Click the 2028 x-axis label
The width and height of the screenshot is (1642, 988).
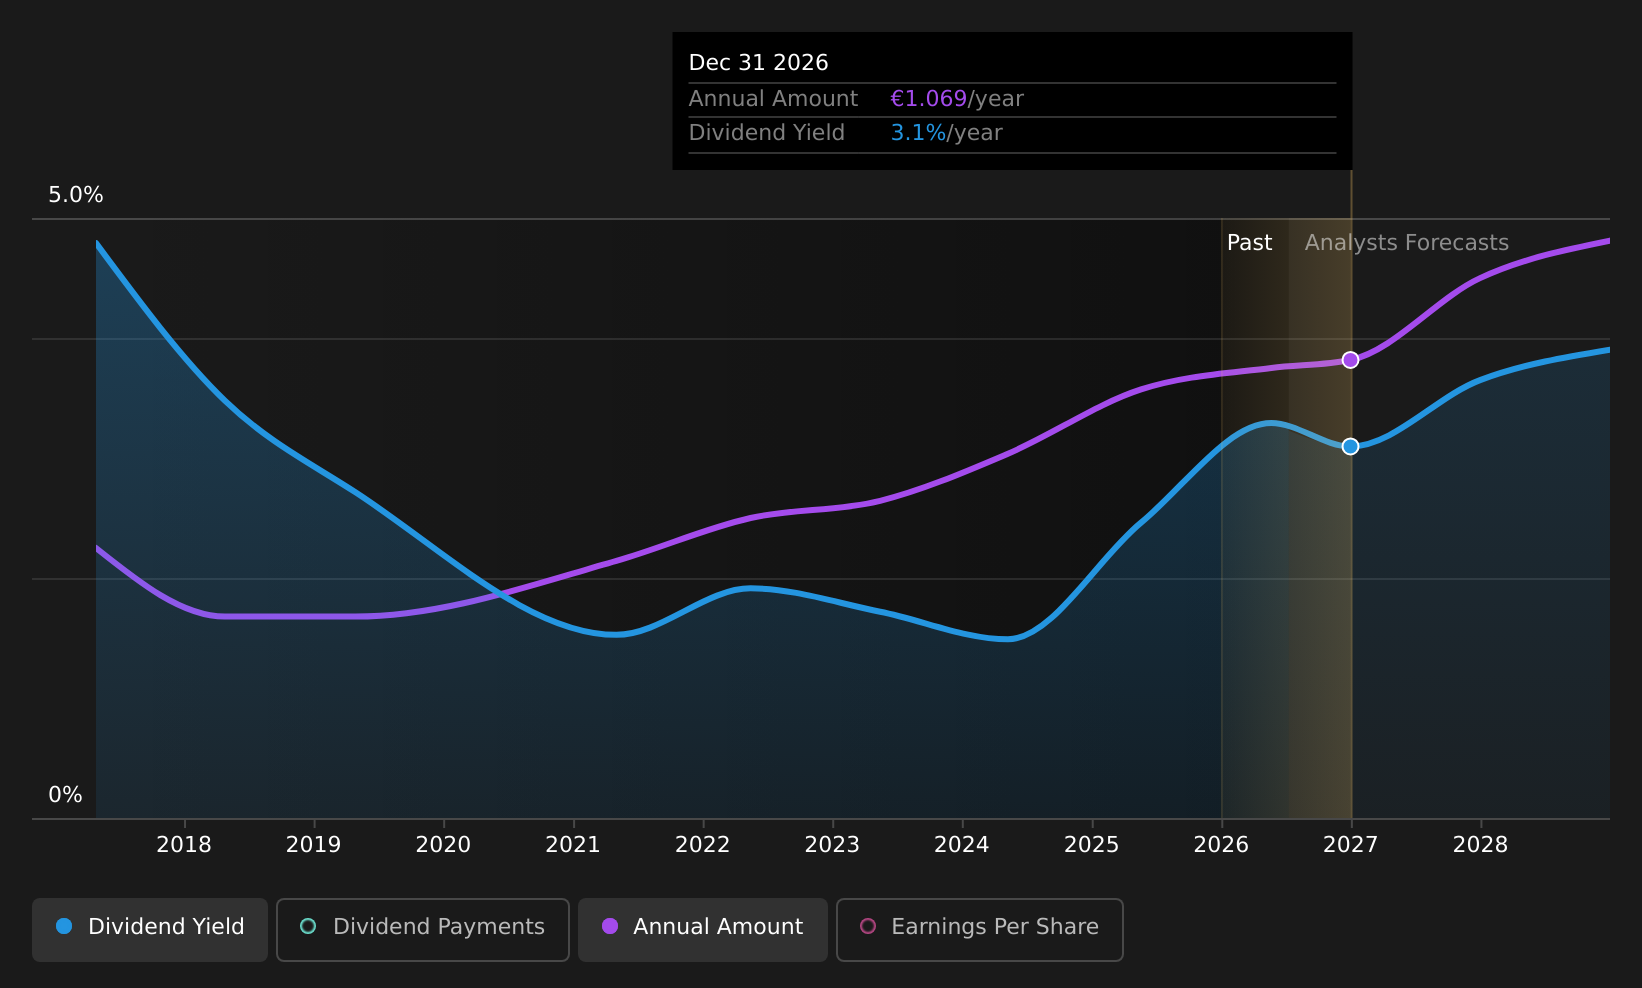[1480, 845]
